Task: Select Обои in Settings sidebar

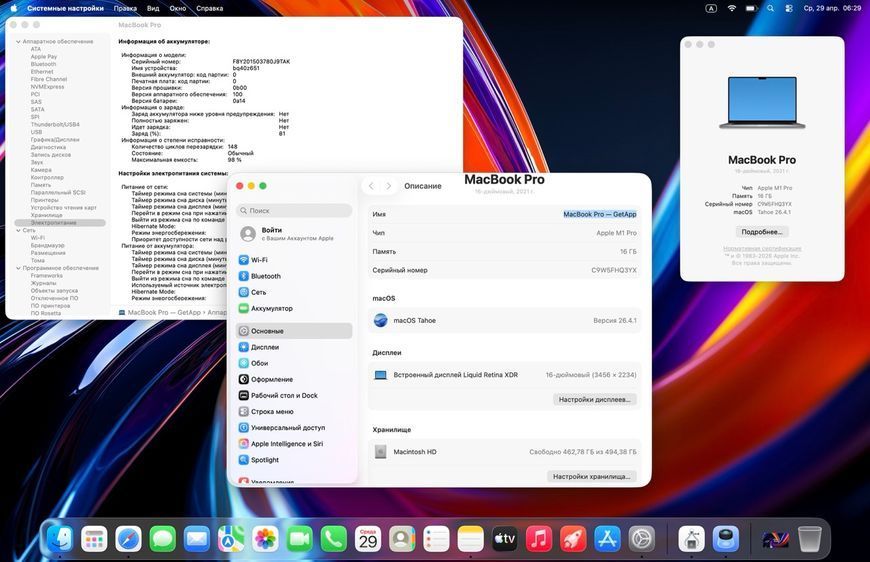Action: (294, 363)
